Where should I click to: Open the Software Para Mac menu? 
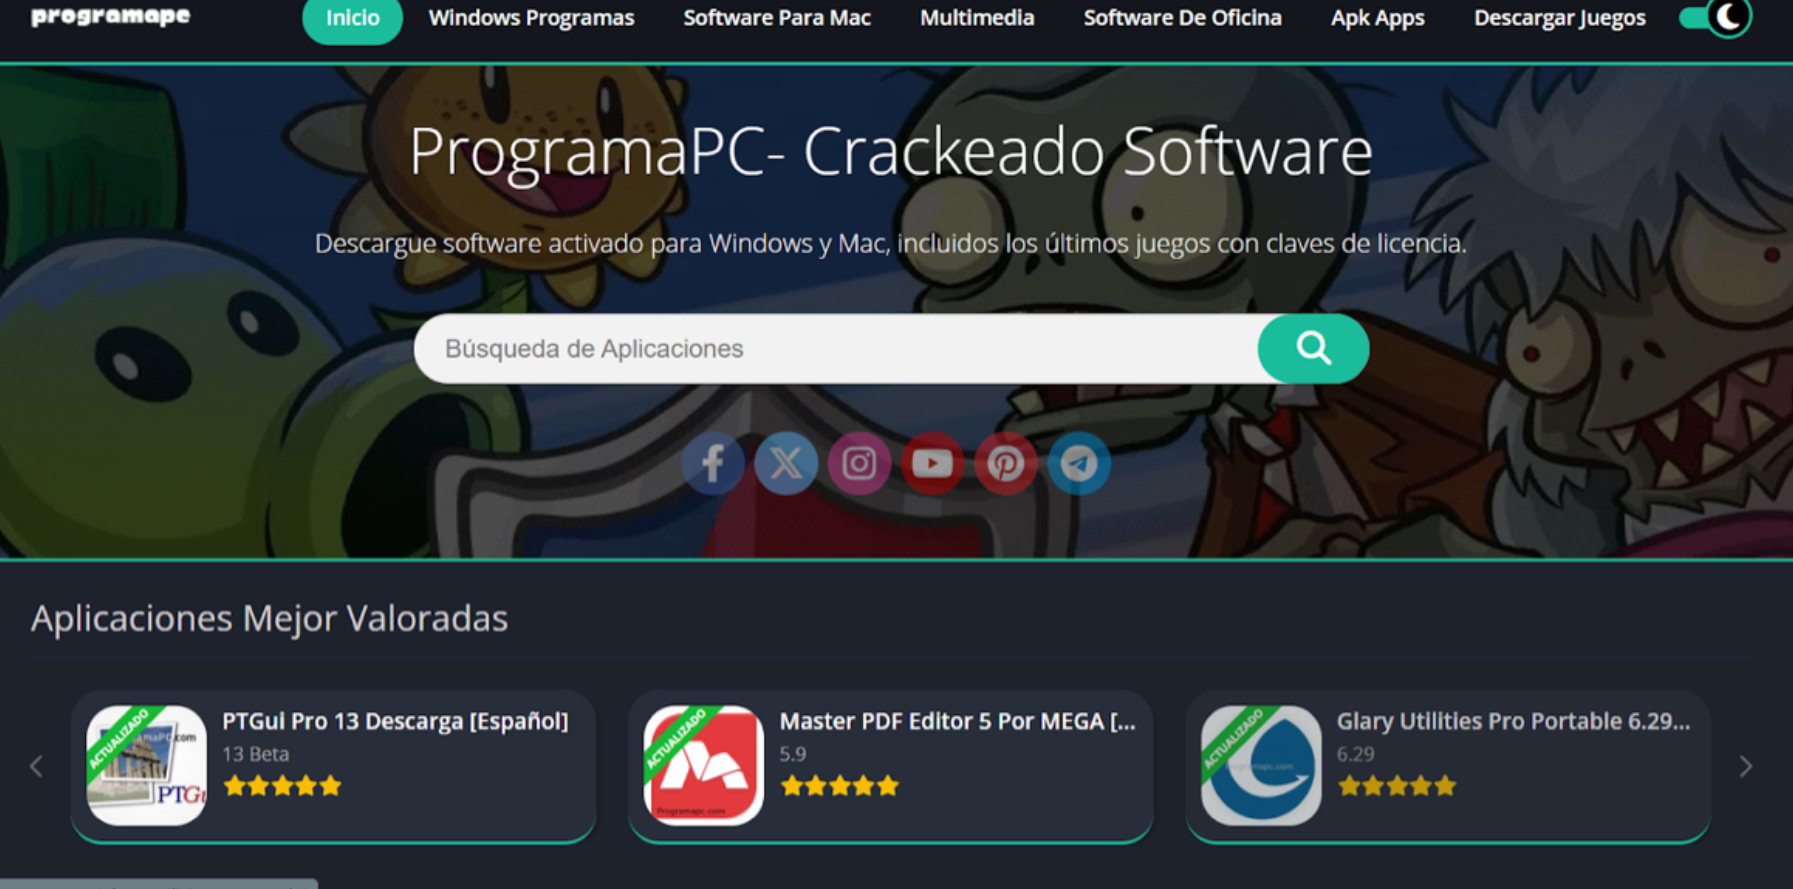tap(776, 18)
